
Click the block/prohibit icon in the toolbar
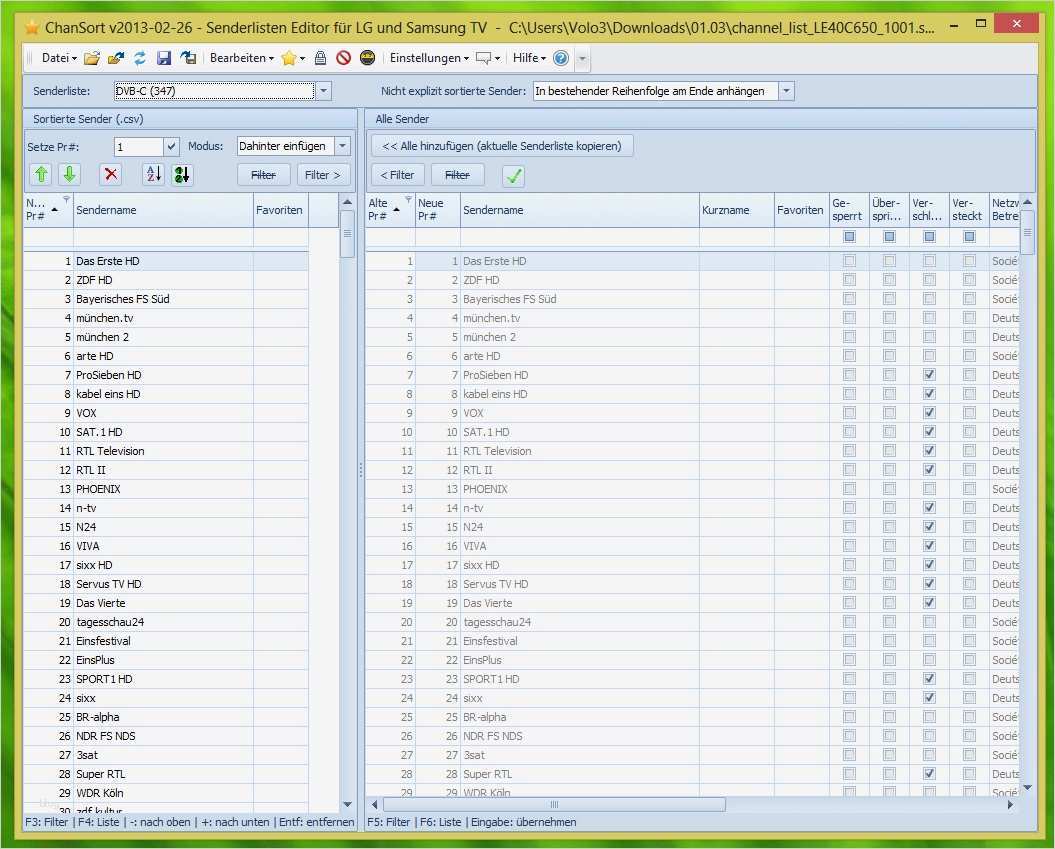(x=343, y=58)
